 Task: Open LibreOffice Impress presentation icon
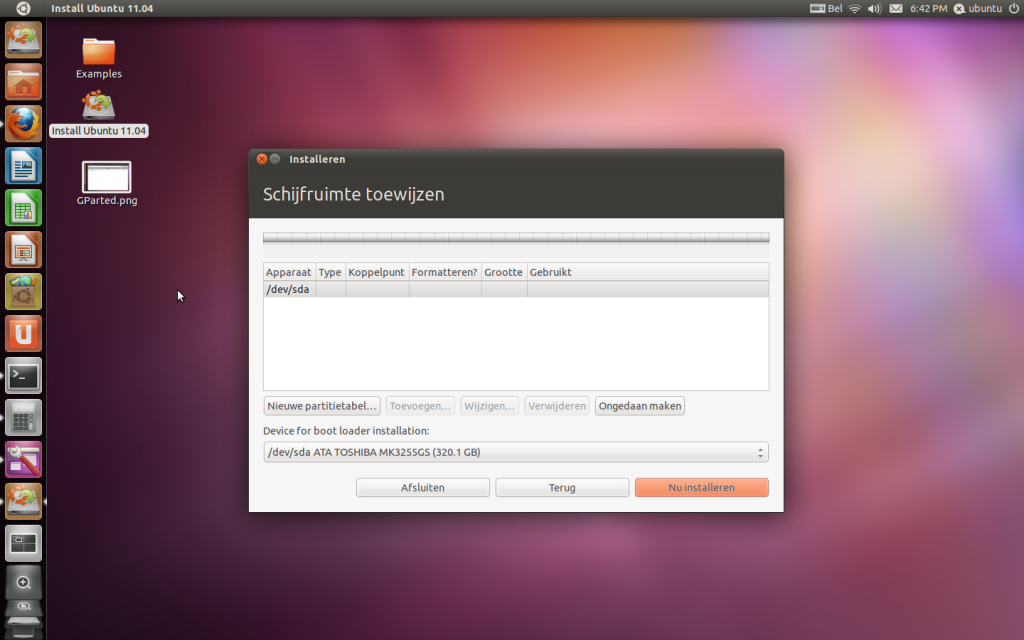click(x=23, y=250)
